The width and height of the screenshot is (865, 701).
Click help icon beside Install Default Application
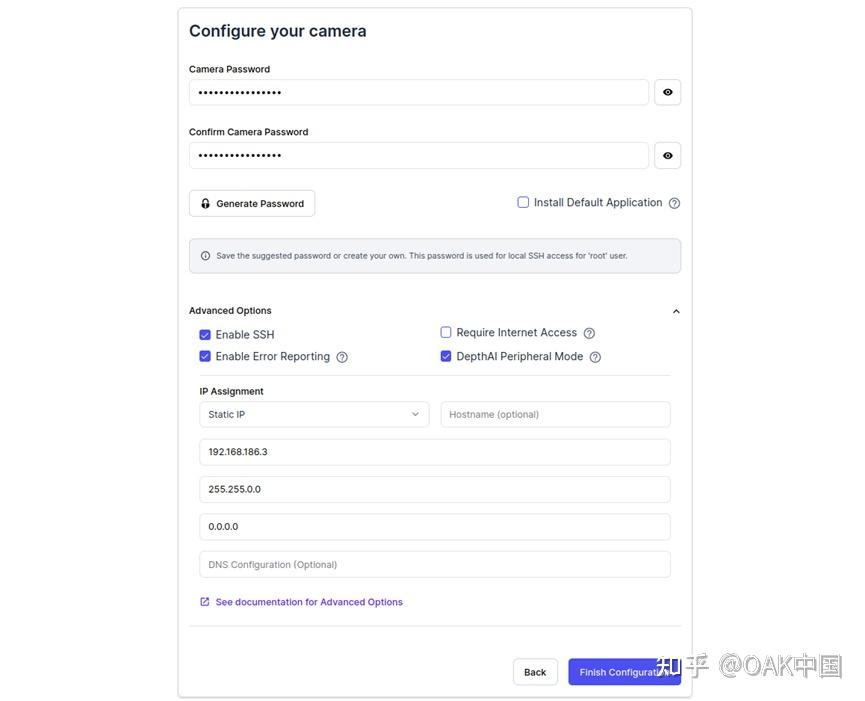click(x=674, y=203)
